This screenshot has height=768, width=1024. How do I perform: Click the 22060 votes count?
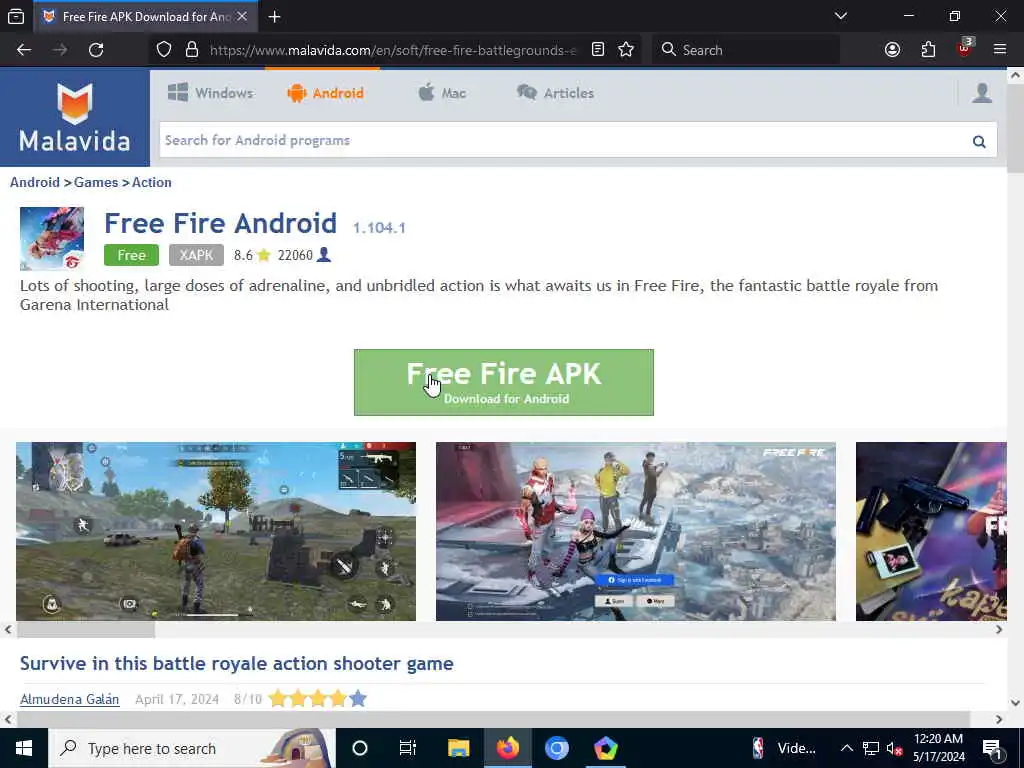(295, 255)
